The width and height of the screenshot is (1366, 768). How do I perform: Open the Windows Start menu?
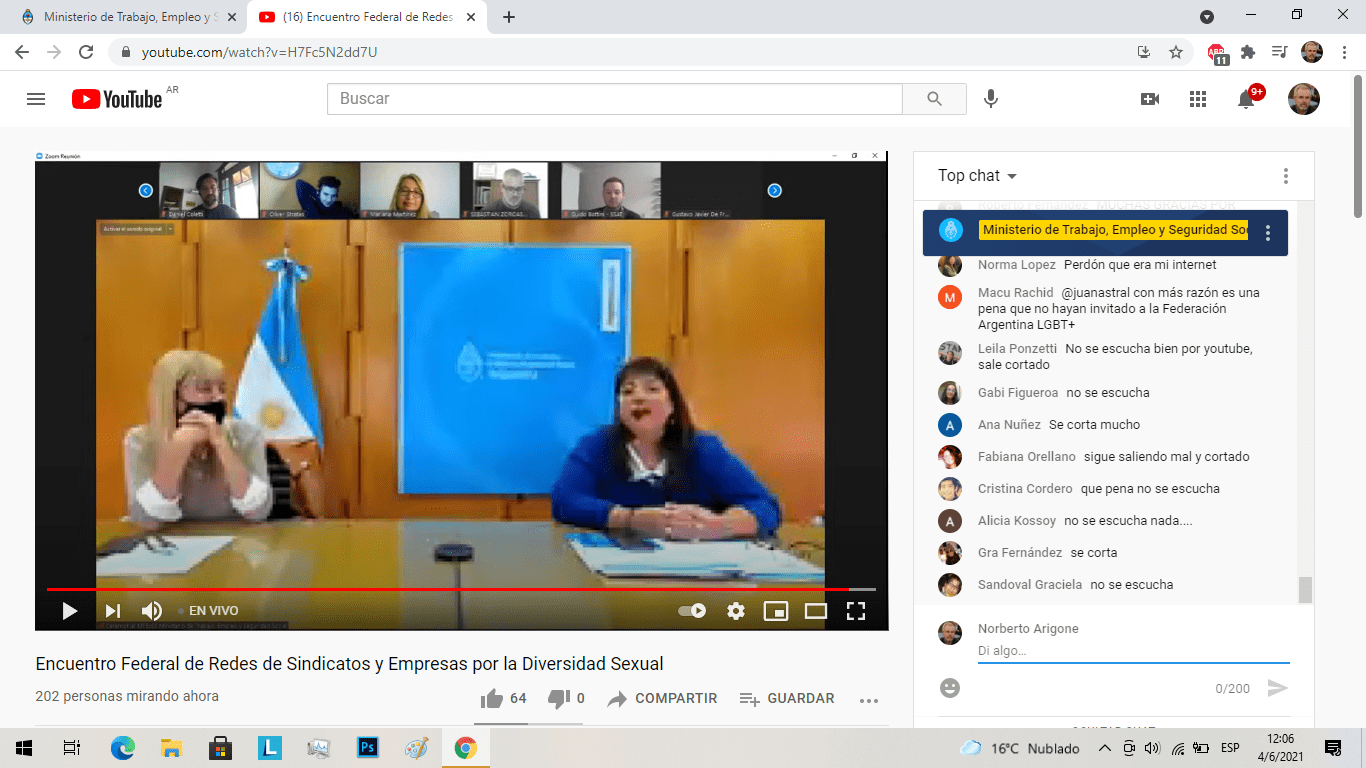pyautogui.click(x=24, y=748)
